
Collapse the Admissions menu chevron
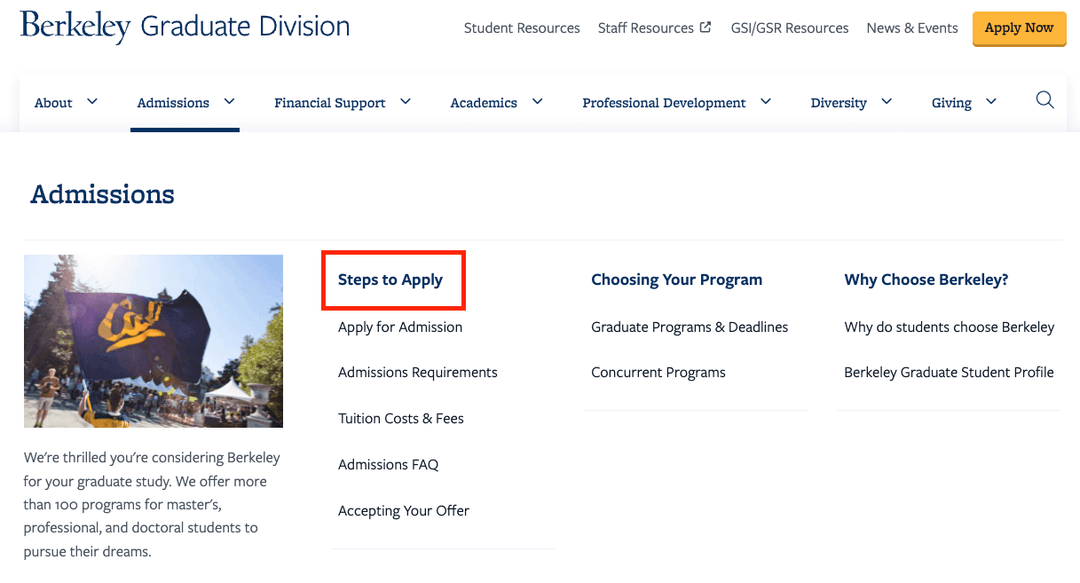tap(229, 102)
